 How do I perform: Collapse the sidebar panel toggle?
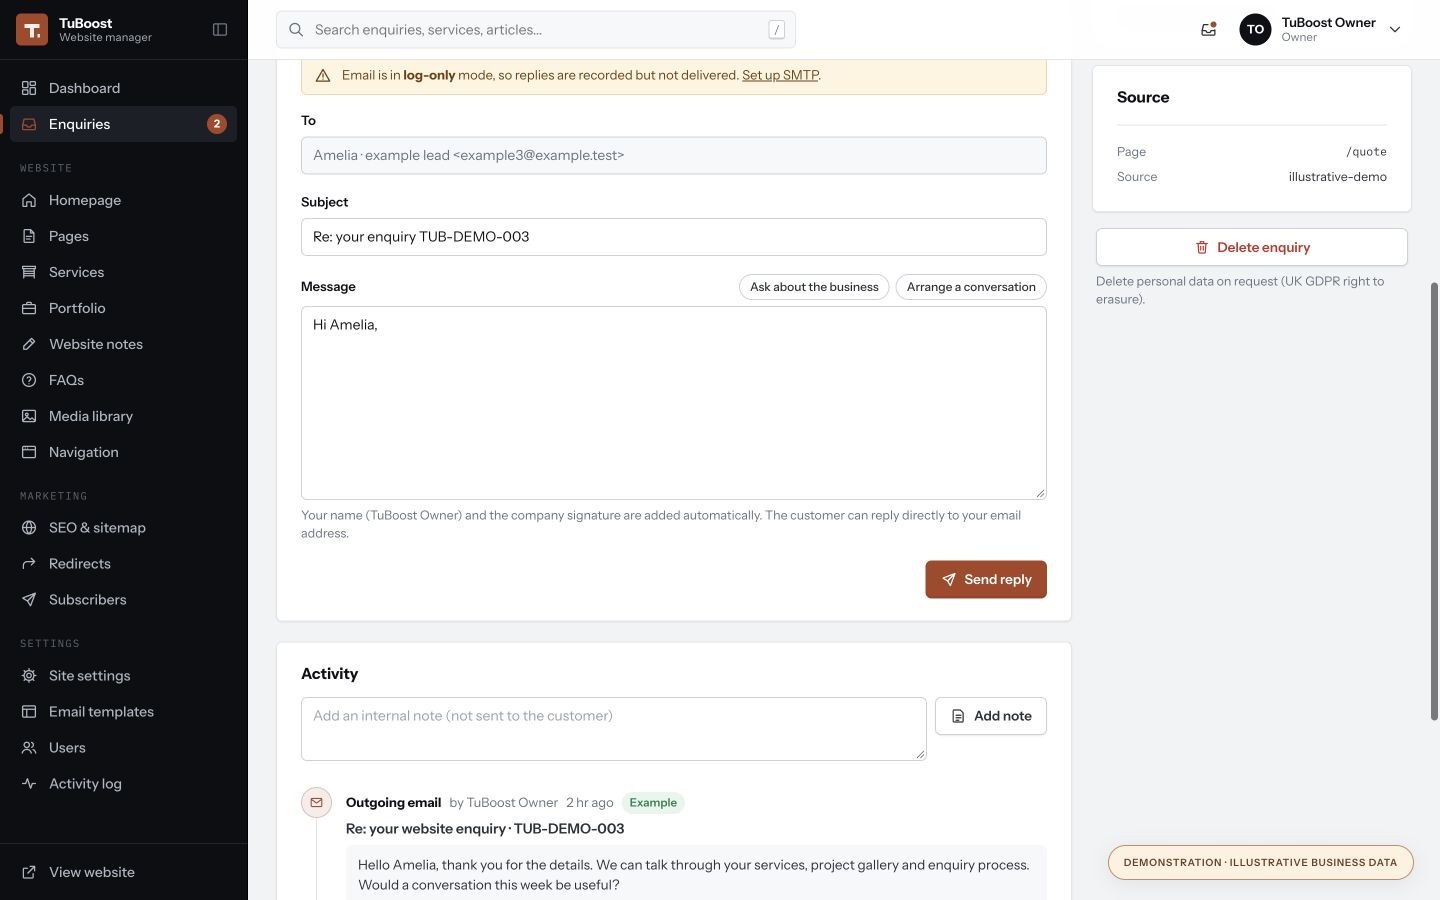pyautogui.click(x=220, y=30)
